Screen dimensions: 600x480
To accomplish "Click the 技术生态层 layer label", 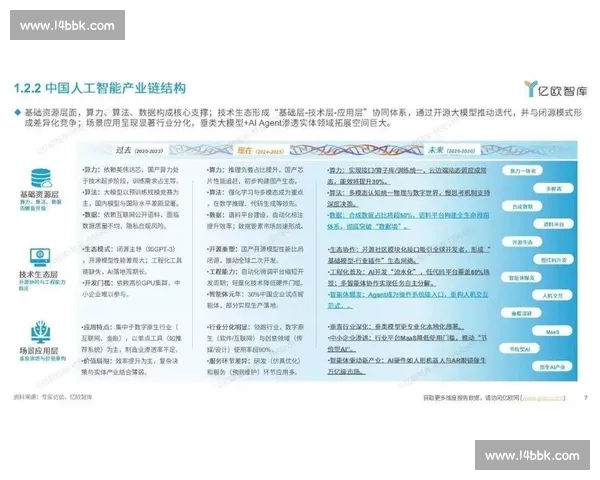I will (x=39, y=274).
